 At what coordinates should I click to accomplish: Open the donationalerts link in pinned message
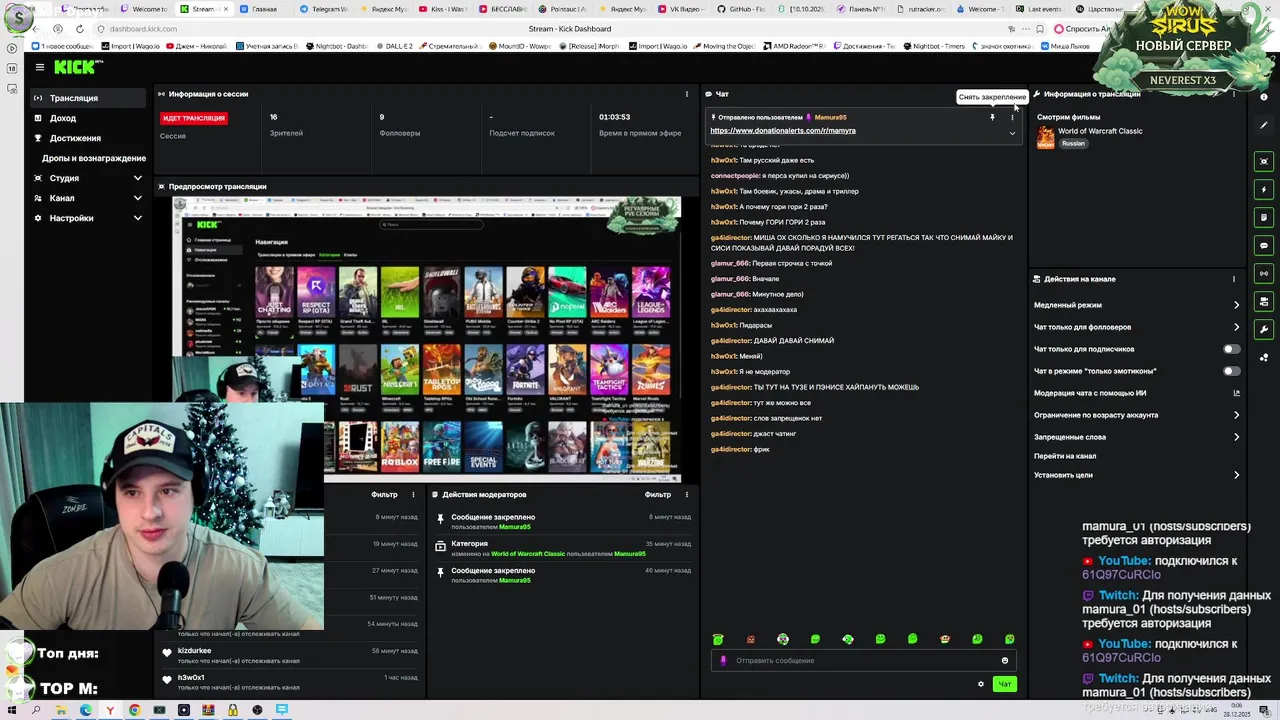(783, 131)
